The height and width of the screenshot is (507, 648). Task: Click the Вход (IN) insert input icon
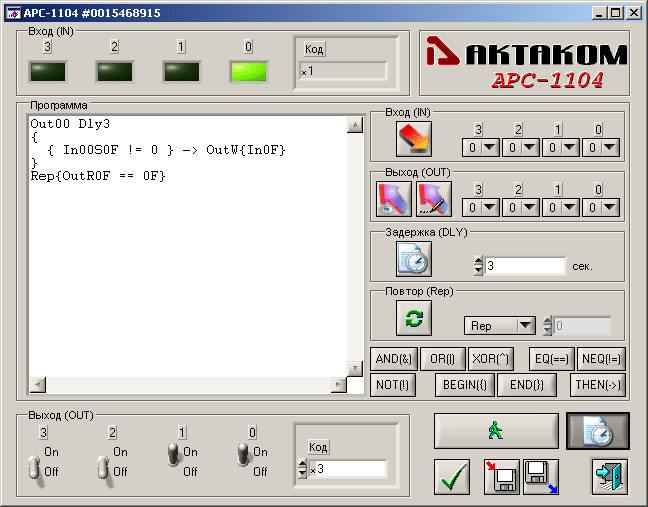pyautogui.click(x=414, y=140)
